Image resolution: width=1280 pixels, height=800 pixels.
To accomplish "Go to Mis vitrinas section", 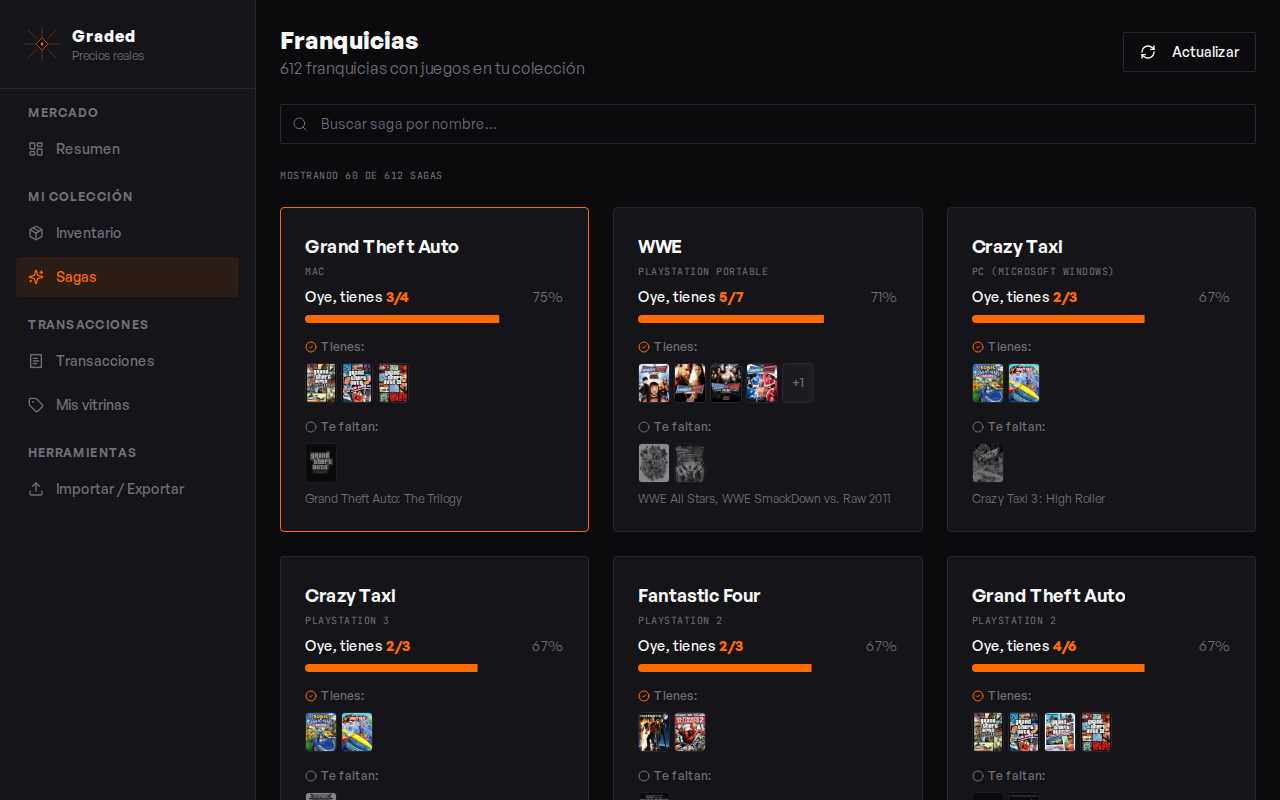I will coord(92,405).
